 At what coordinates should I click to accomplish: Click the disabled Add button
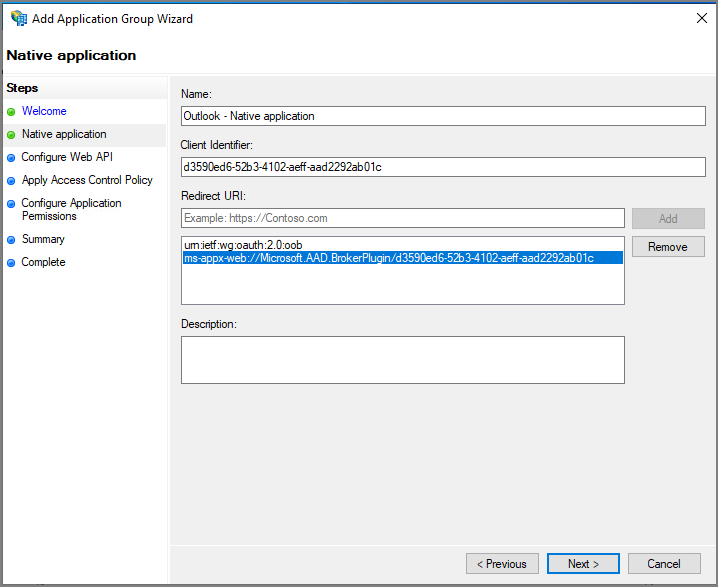pos(668,218)
